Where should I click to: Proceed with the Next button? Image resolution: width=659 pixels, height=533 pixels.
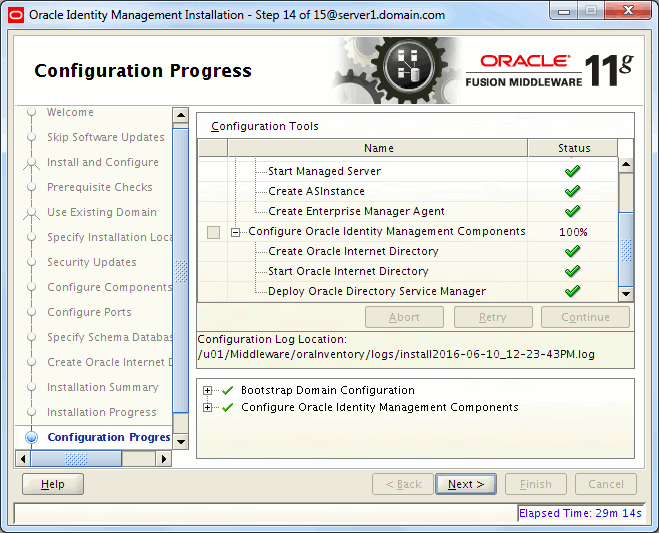(x=466, y=484)
